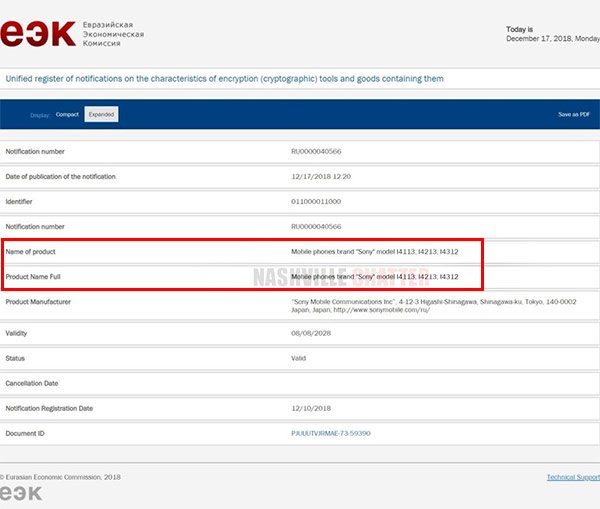Screen dimensions: 600x509
Task: Select publication date 12/17/2018 12:20
Action: [321, 176]
